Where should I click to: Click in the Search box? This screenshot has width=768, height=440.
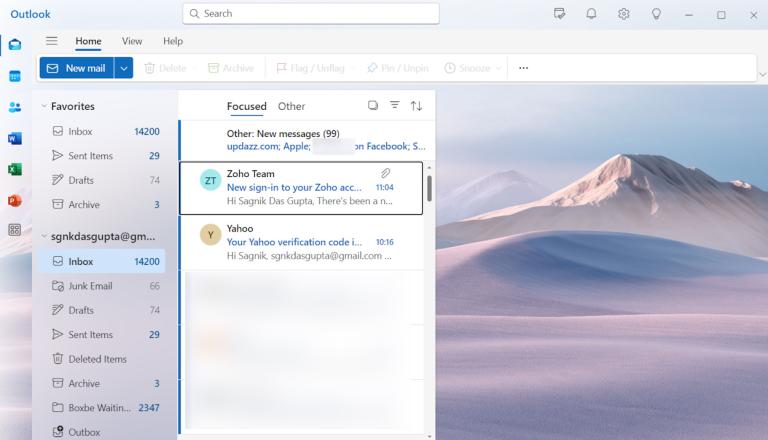(311, 14)
